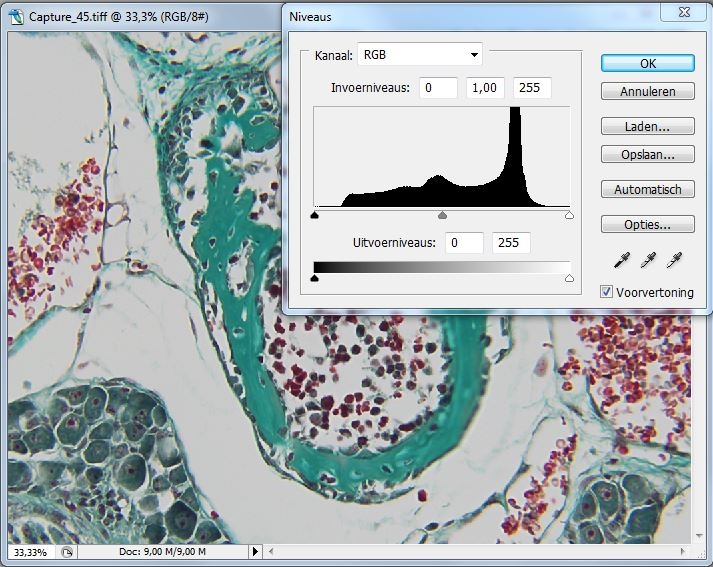Select the gray point eyedropper
713x567 pixels.
[648, 261]
